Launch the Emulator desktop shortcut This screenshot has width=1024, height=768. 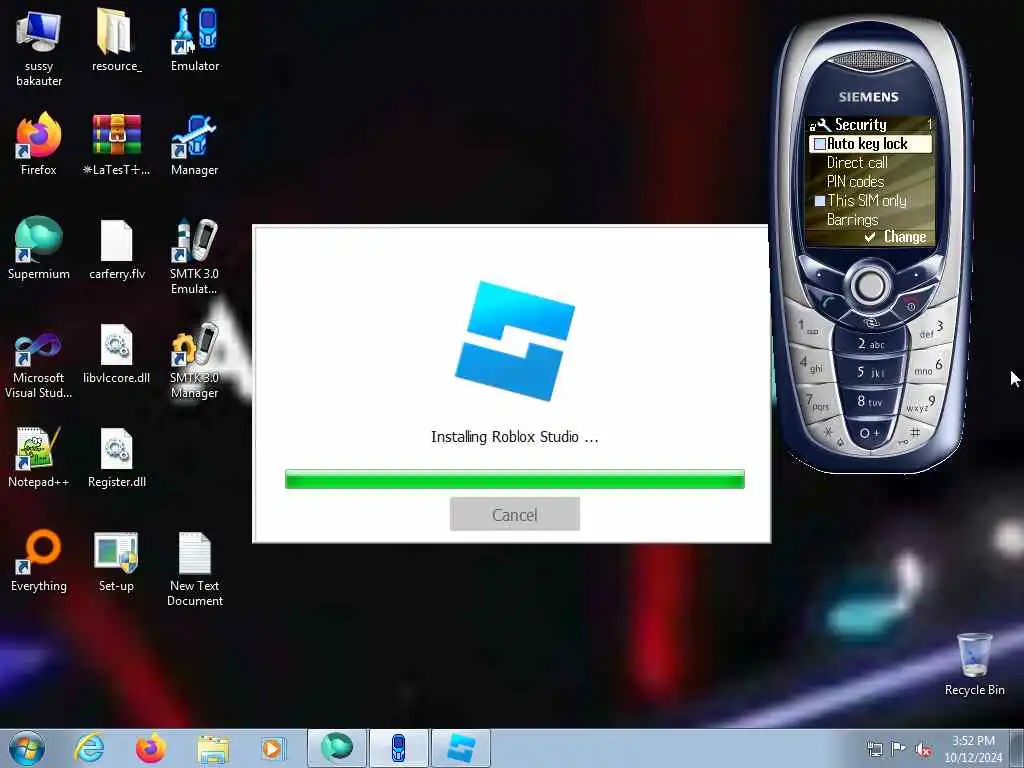(195, 40)
